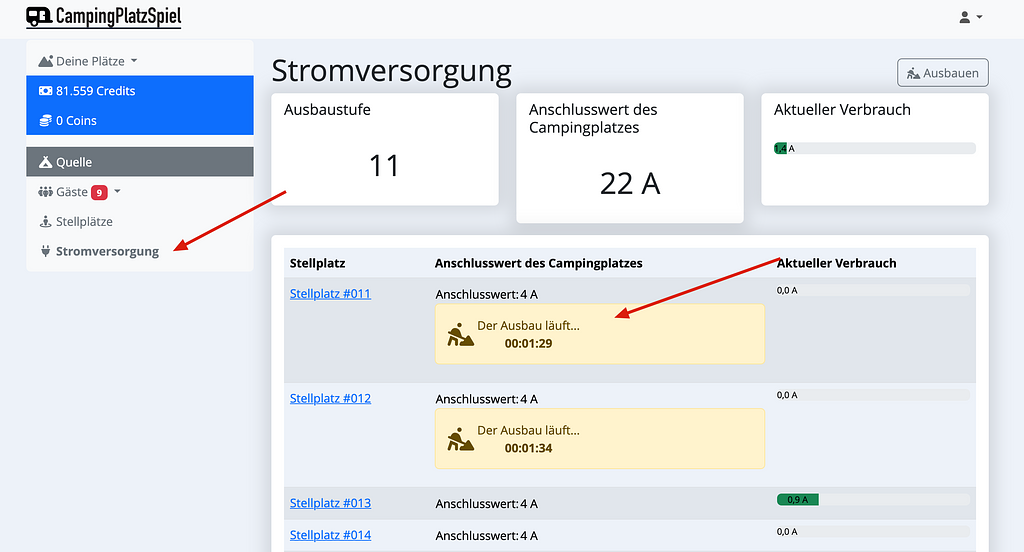Open the Stellplatz #012 link
The image size is (1024, 552).
(330, 398)
